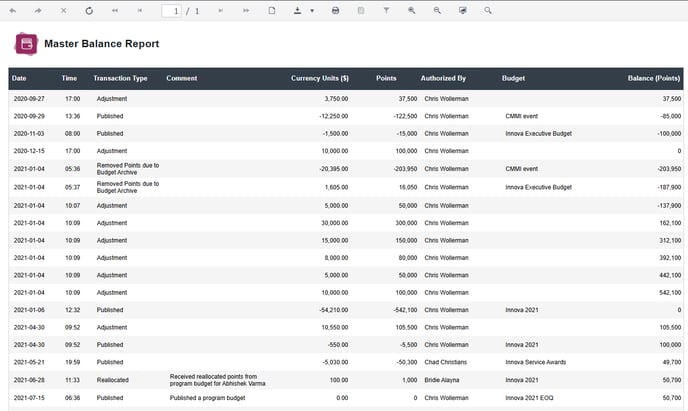Click the export download icon
Screen dimensions: 688x411
[x=297, y=11]
